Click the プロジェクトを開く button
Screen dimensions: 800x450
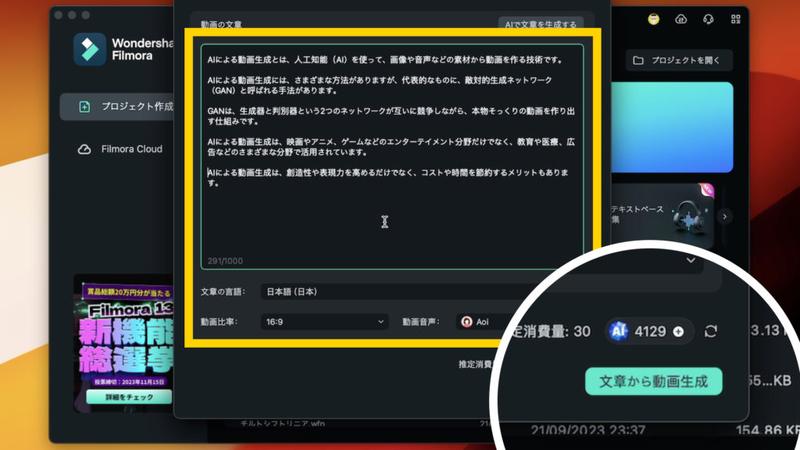tap(679, 60)
